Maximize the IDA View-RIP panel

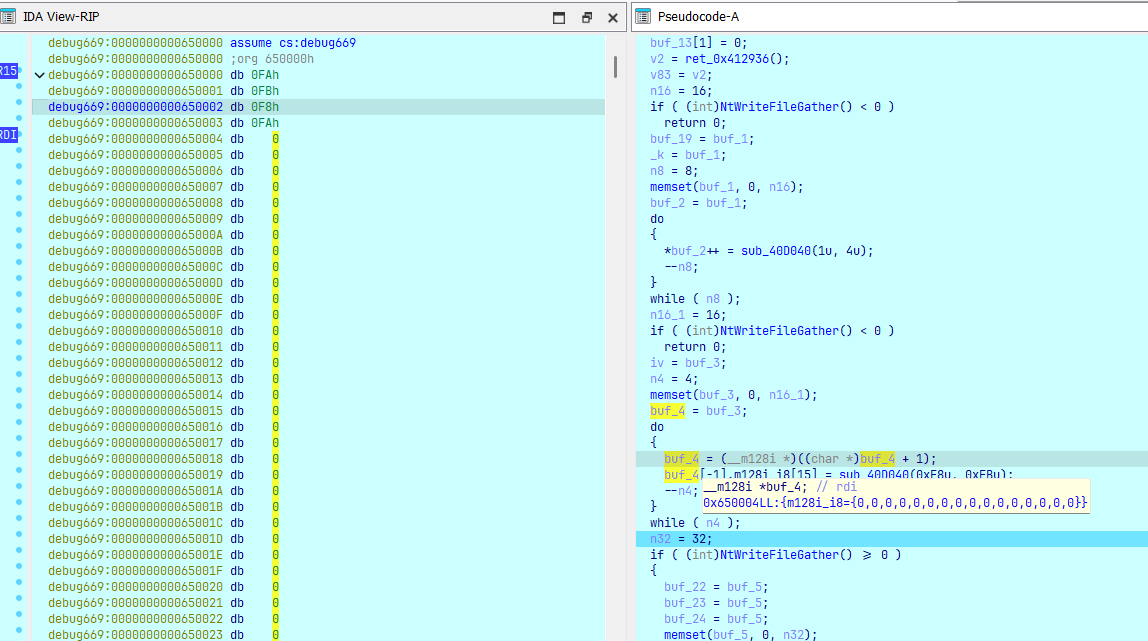click(559, 18)
